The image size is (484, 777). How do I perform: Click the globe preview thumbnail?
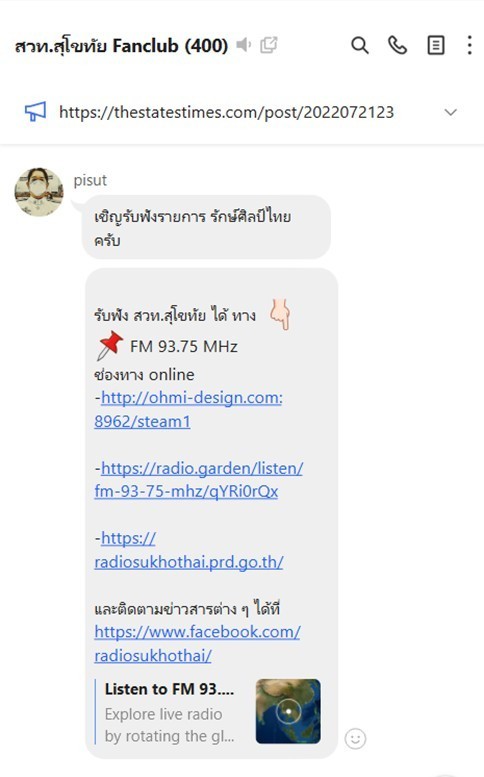288,712
